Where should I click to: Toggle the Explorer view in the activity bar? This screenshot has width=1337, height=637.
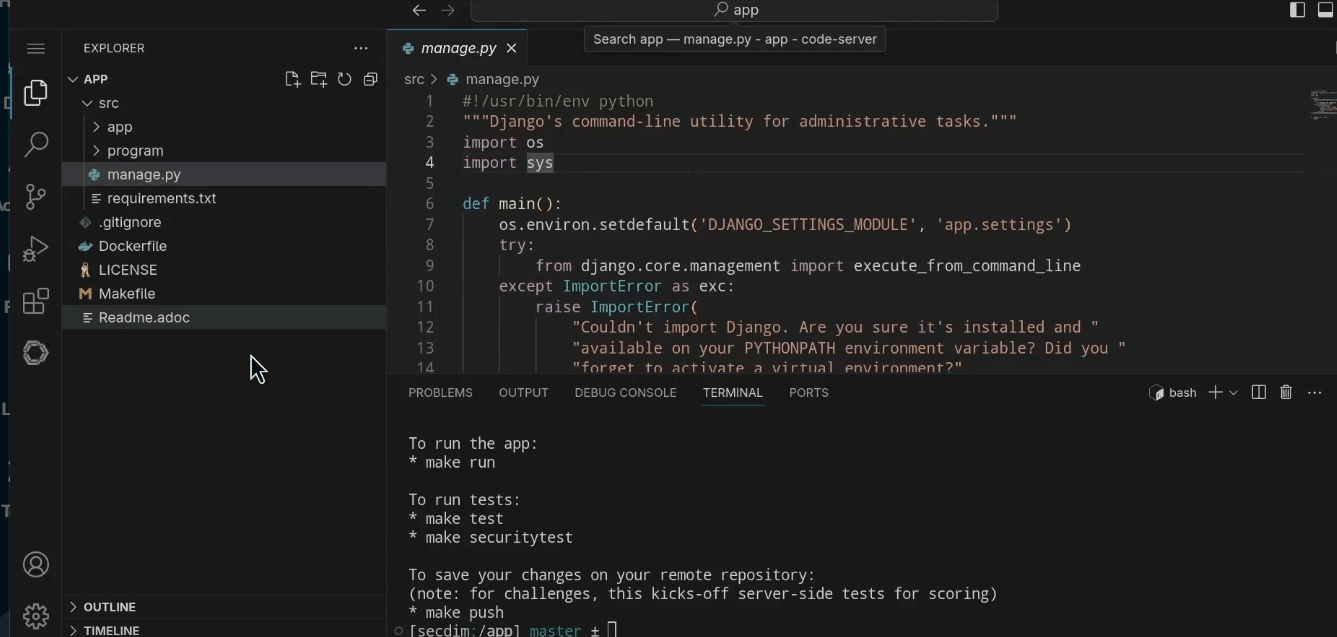(36, 92)
